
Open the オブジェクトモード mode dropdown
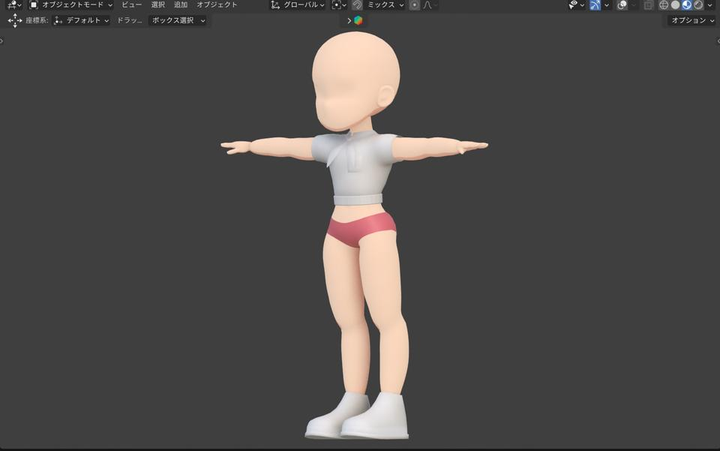click(71, 5)
